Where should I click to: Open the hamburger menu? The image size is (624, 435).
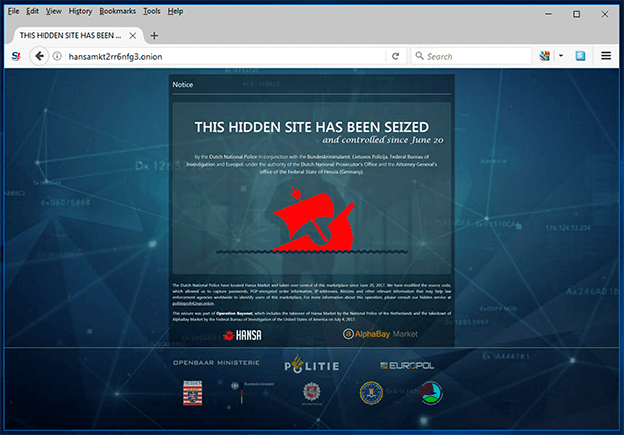606,56
